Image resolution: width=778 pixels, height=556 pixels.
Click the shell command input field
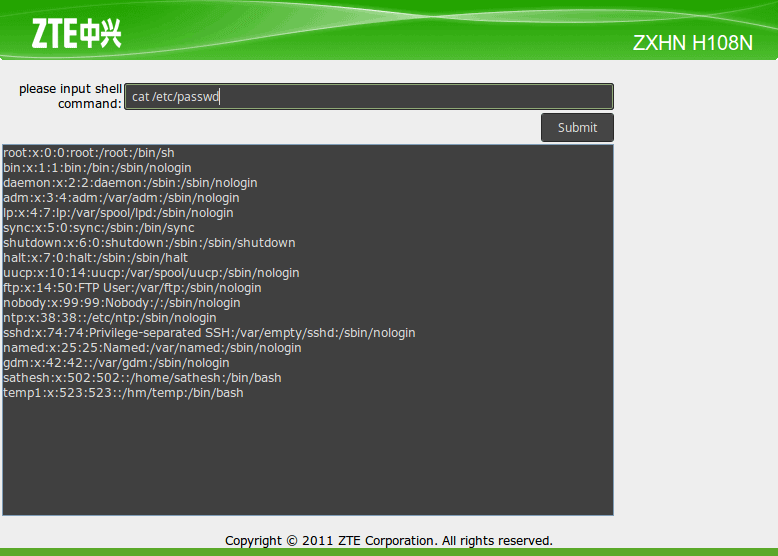[x=369, y=96]
